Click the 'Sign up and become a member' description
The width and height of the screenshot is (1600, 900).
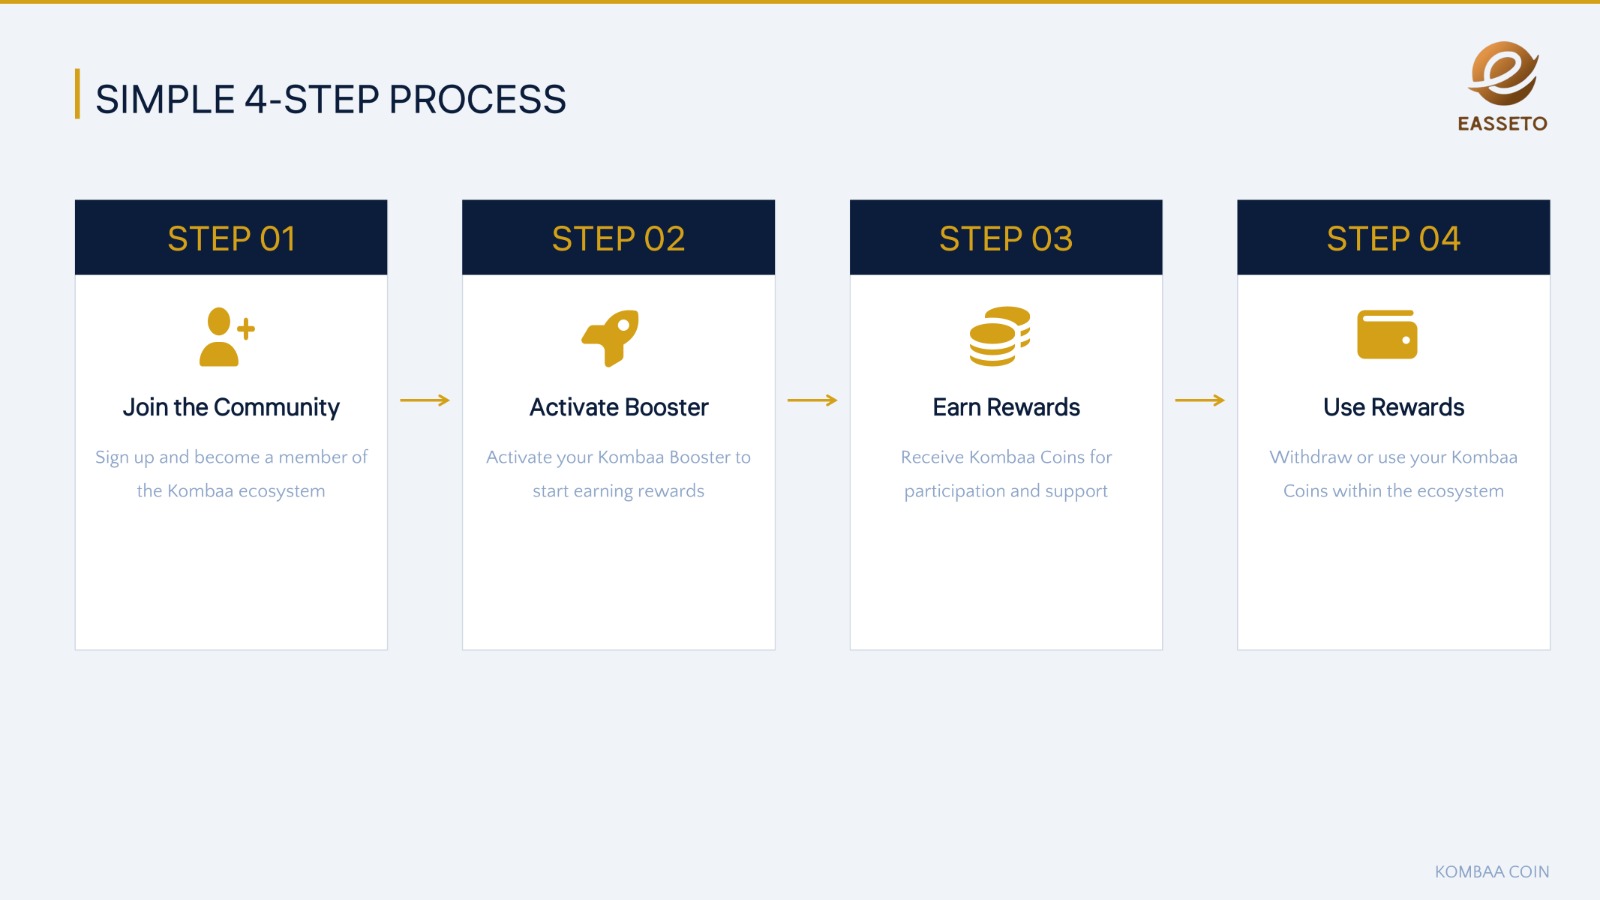point(231,474)
